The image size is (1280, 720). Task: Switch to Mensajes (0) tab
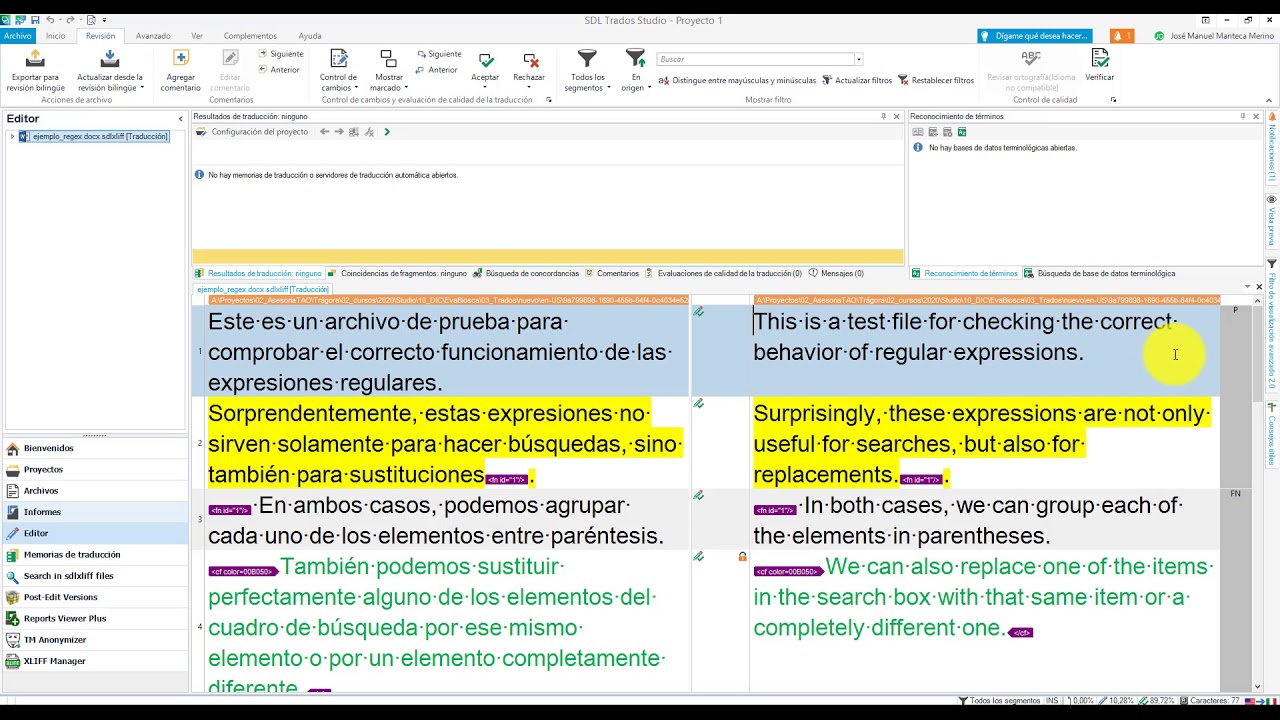pos(837,273)
